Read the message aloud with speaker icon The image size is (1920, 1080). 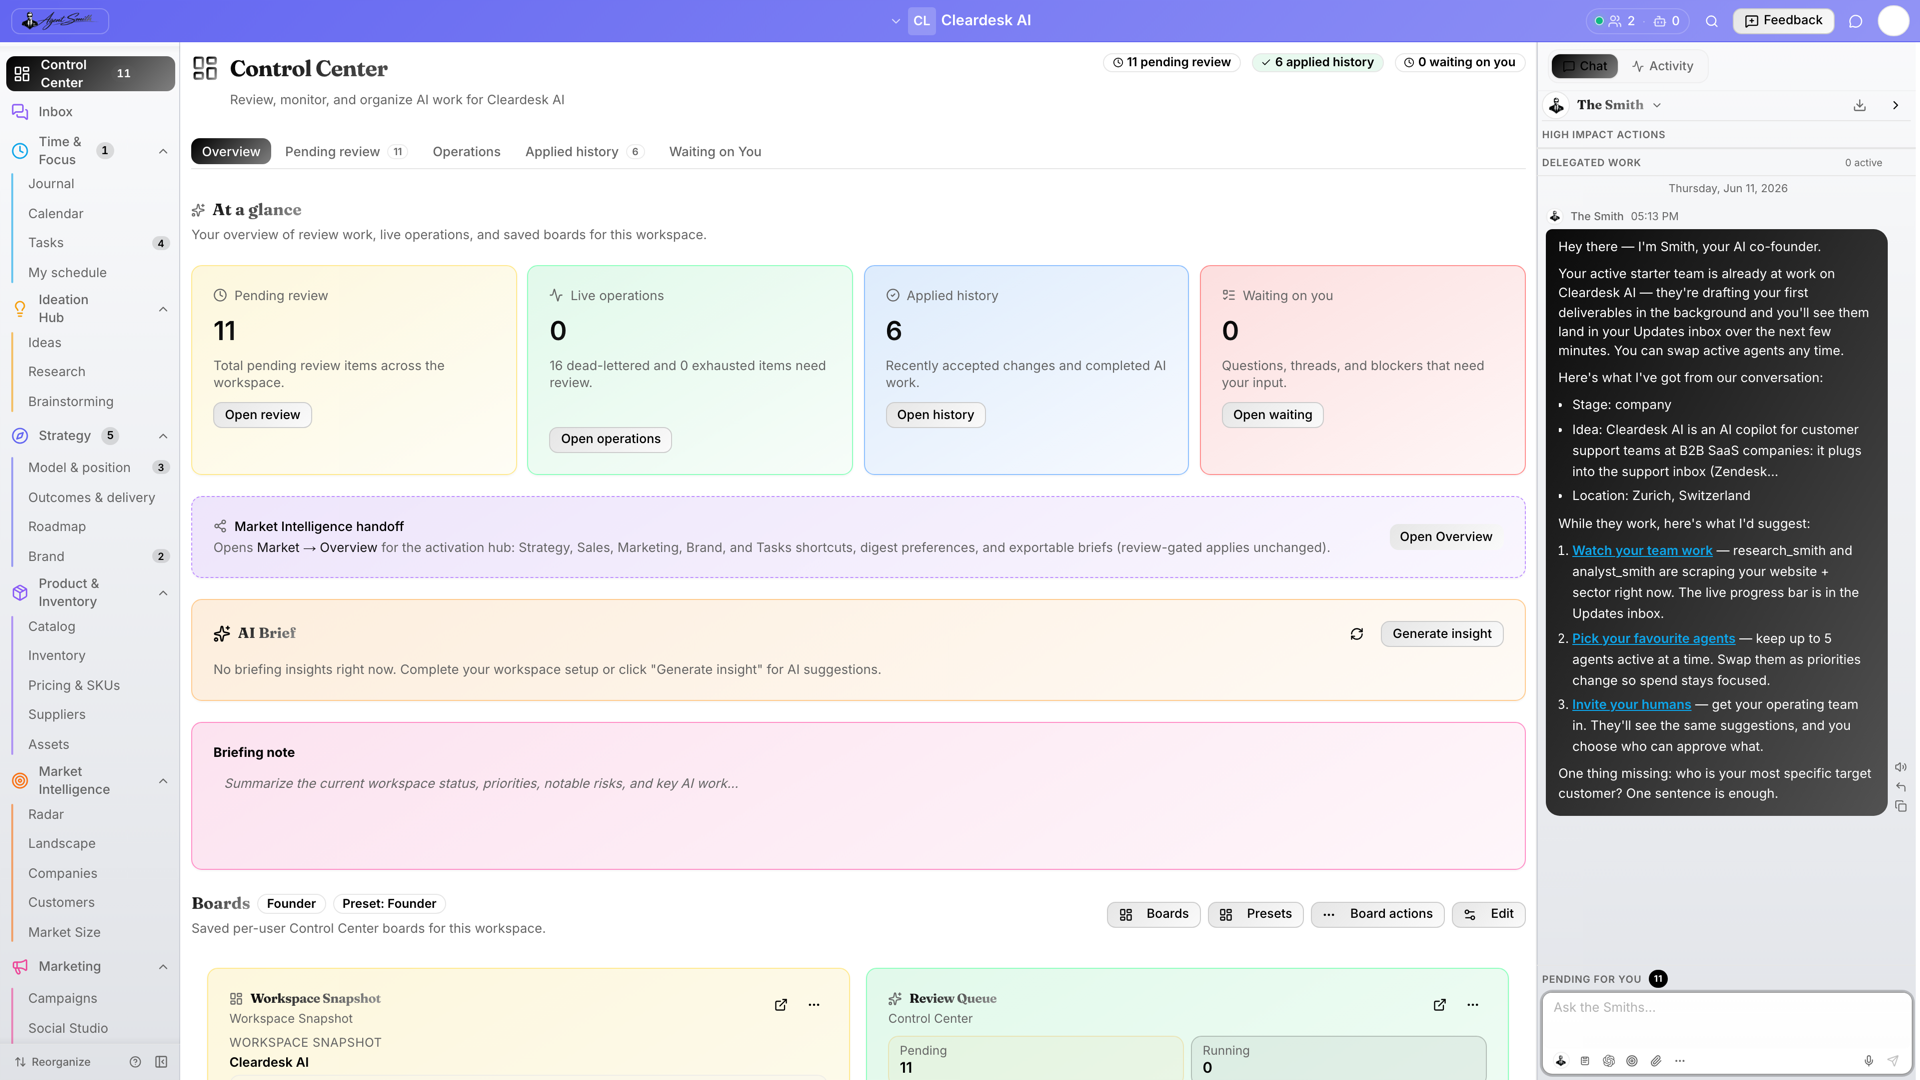pos(1901,768)
